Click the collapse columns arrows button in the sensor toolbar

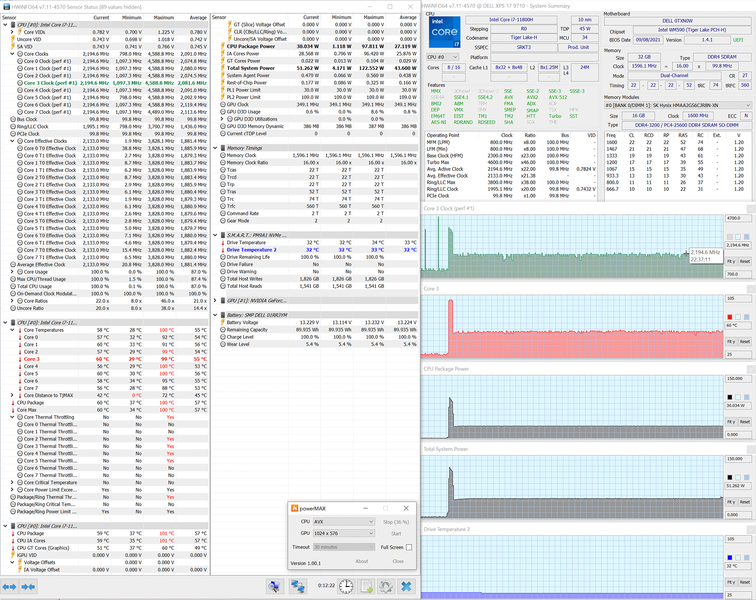28,586
